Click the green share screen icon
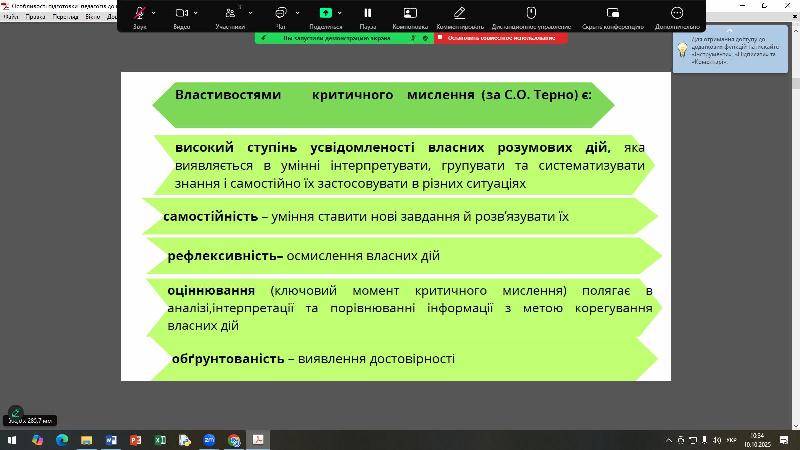This screenshot has width=800, height=450. coord(325,13)
